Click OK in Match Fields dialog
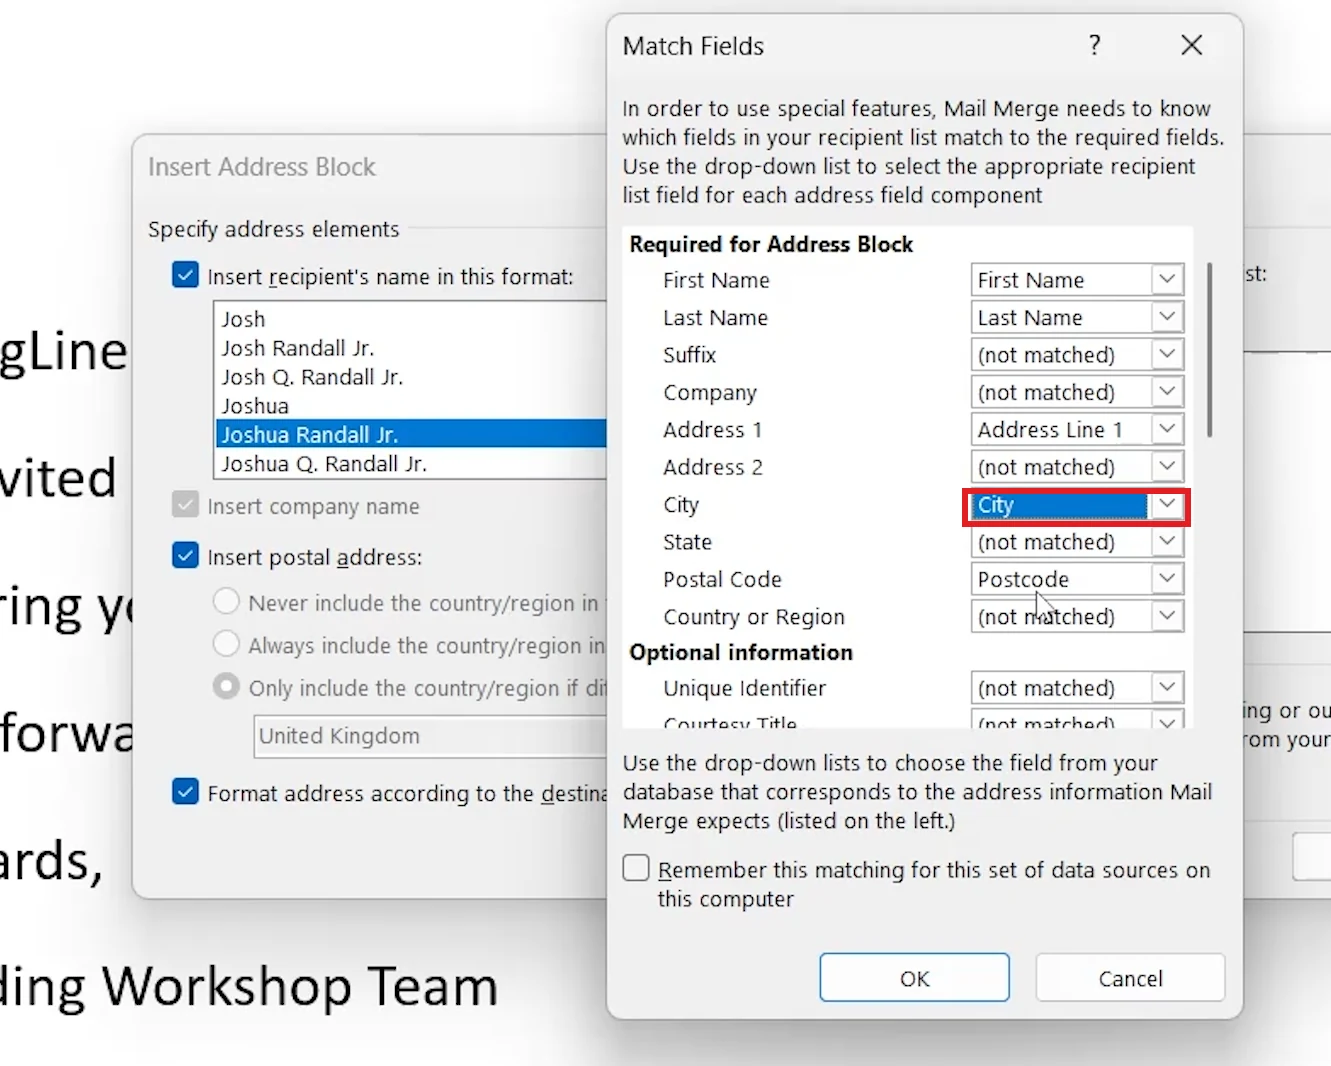Viewport: 1331px width, 1066px height. (914, 978)
